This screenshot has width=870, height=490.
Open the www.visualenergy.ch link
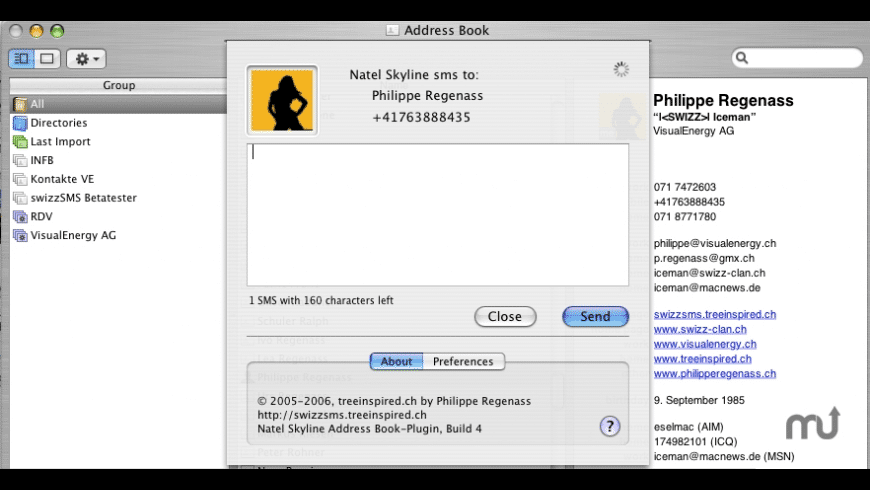(x=705, y=344)
